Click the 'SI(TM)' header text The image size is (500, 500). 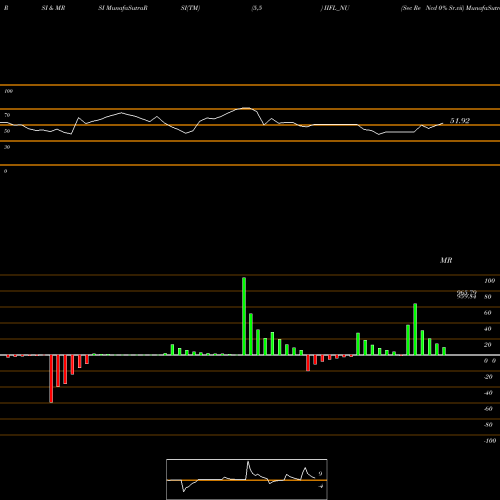click(190, 8)
